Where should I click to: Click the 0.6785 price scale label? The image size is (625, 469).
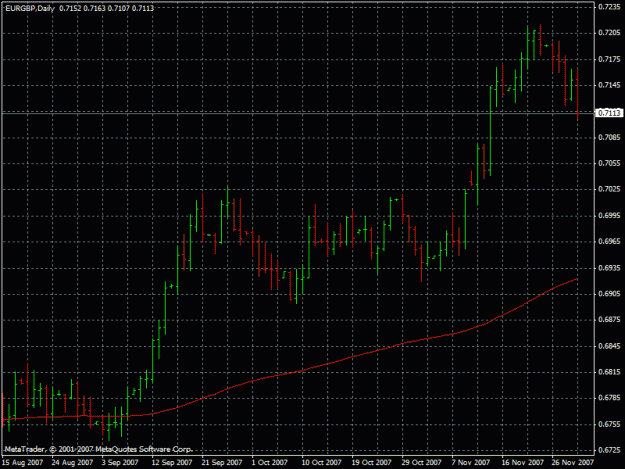coord(610,398)
